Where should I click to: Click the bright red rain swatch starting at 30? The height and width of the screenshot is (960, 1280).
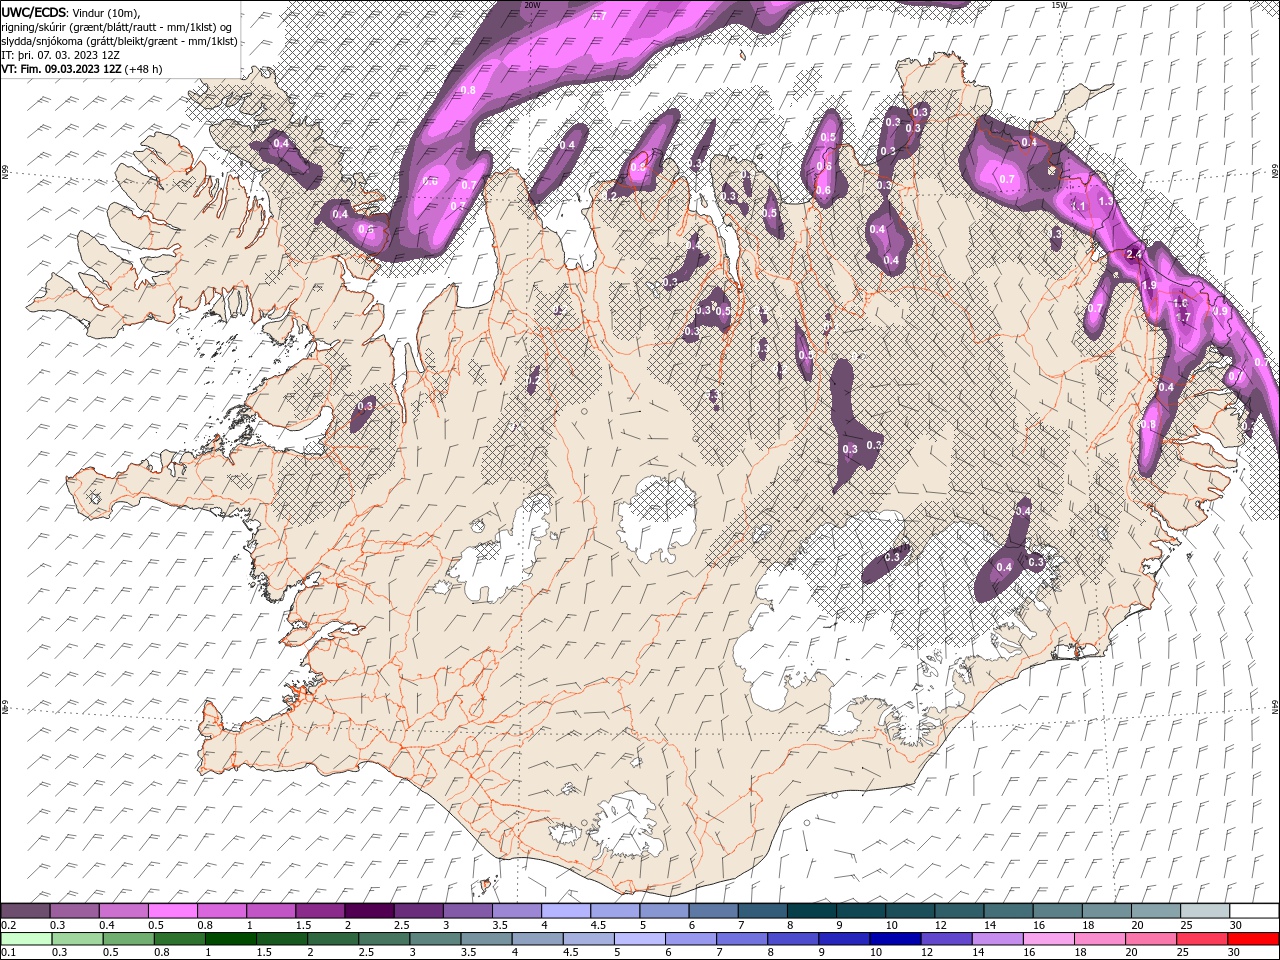coord(1253,939)
